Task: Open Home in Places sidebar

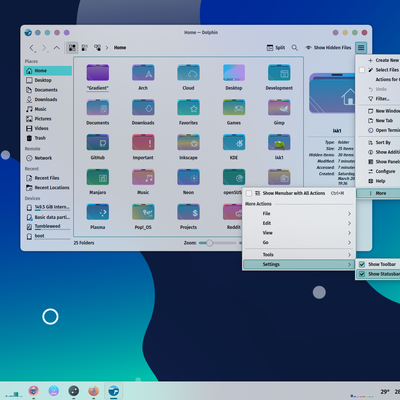Action: click(48, 71)
